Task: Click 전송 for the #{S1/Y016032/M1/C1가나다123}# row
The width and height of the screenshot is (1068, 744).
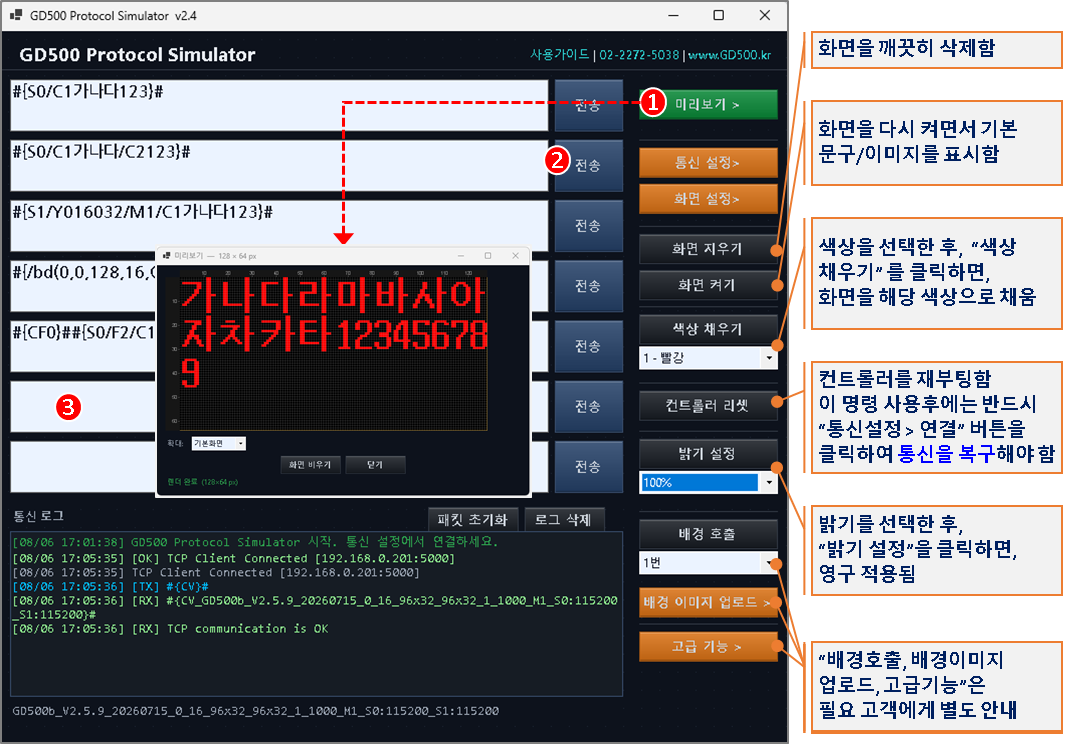Action: pos(588,226)
